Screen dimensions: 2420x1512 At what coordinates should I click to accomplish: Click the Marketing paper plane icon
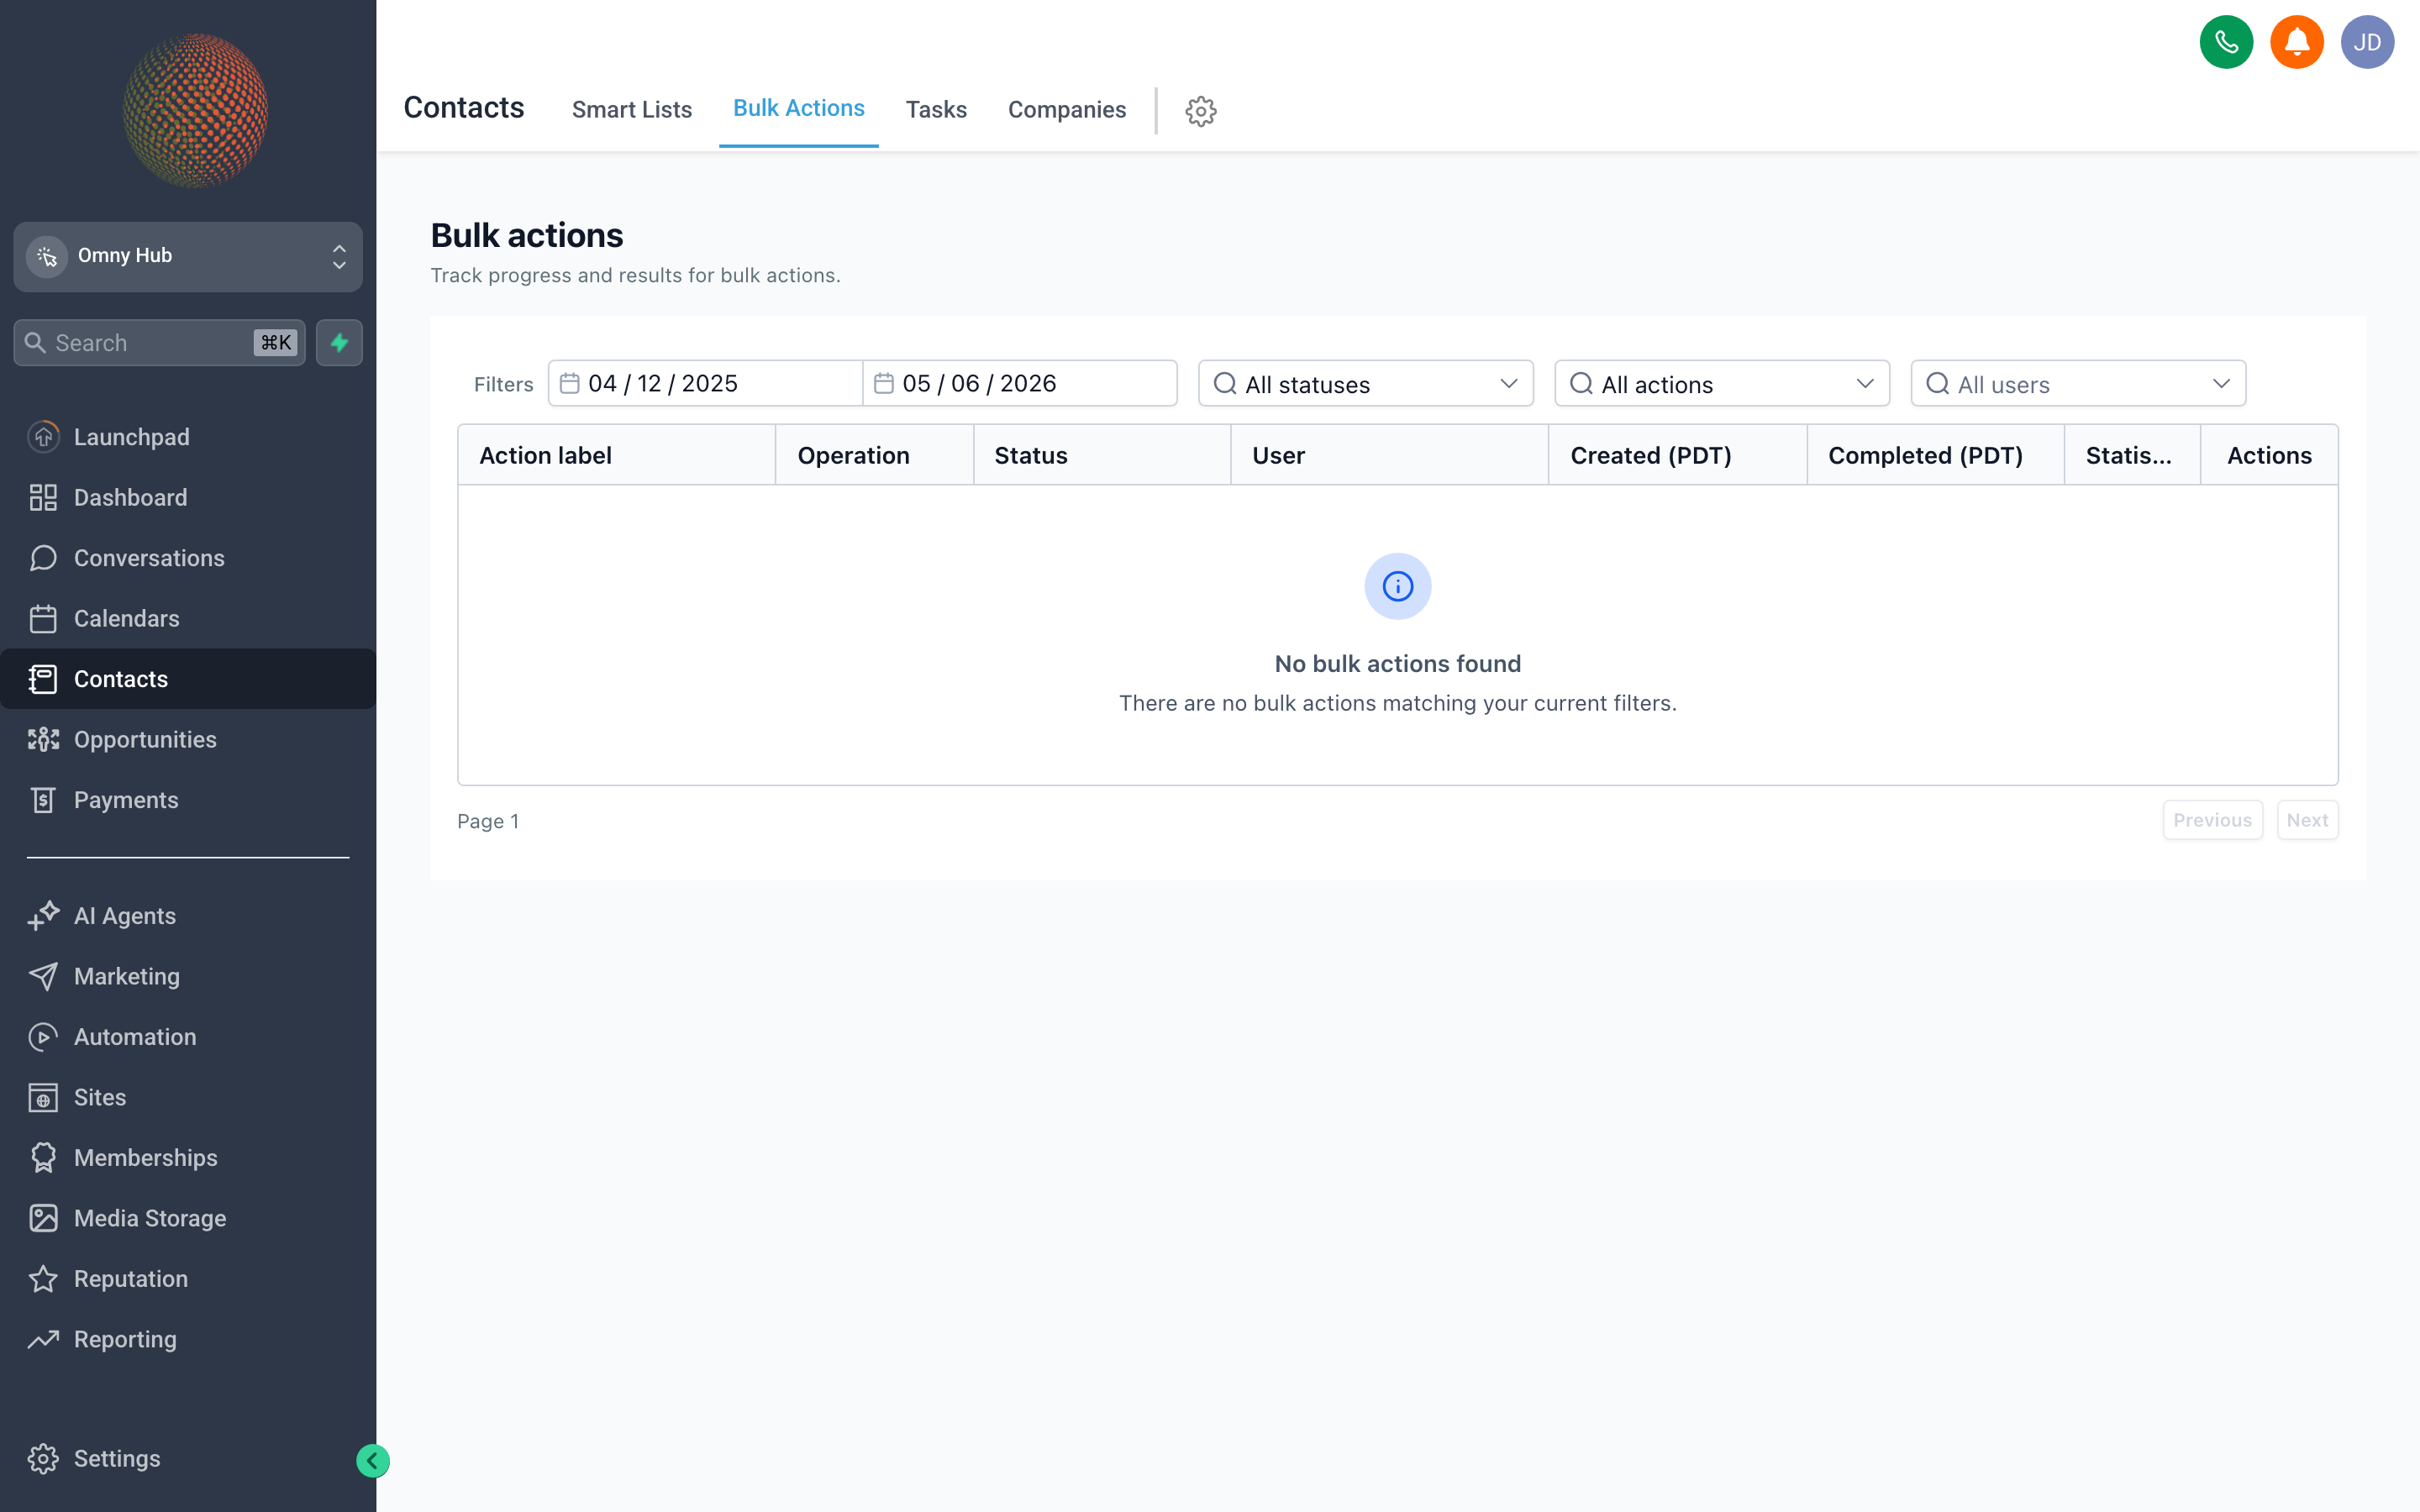43,976
